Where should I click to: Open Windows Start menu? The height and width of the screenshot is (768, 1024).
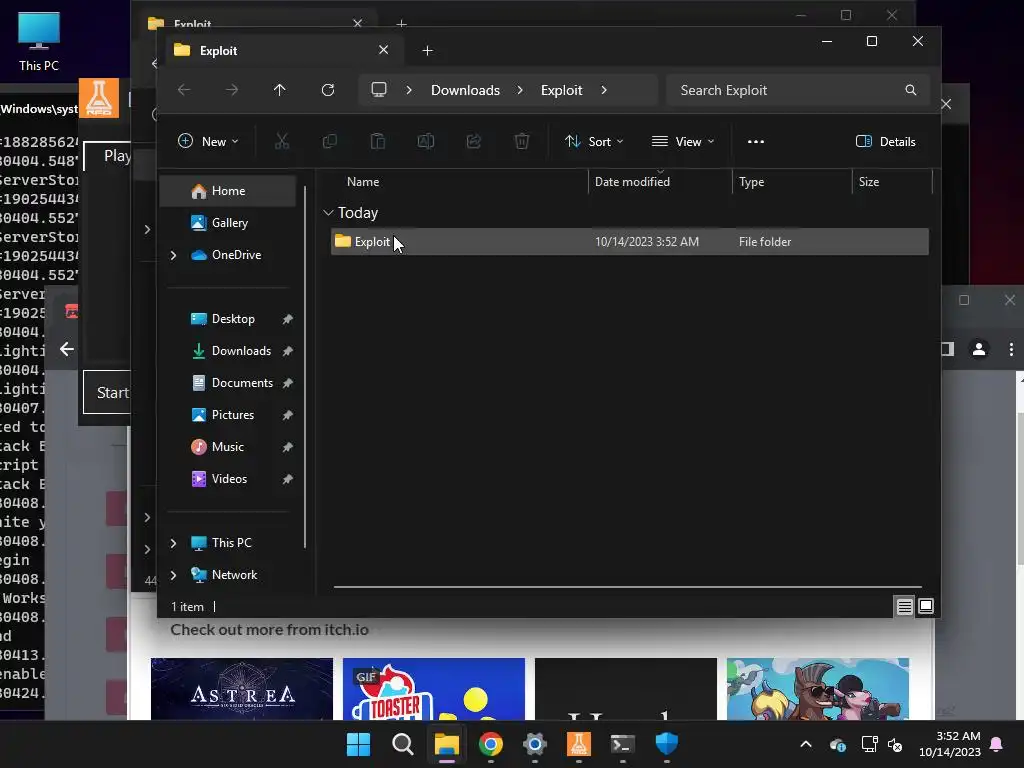click(358, 744)
